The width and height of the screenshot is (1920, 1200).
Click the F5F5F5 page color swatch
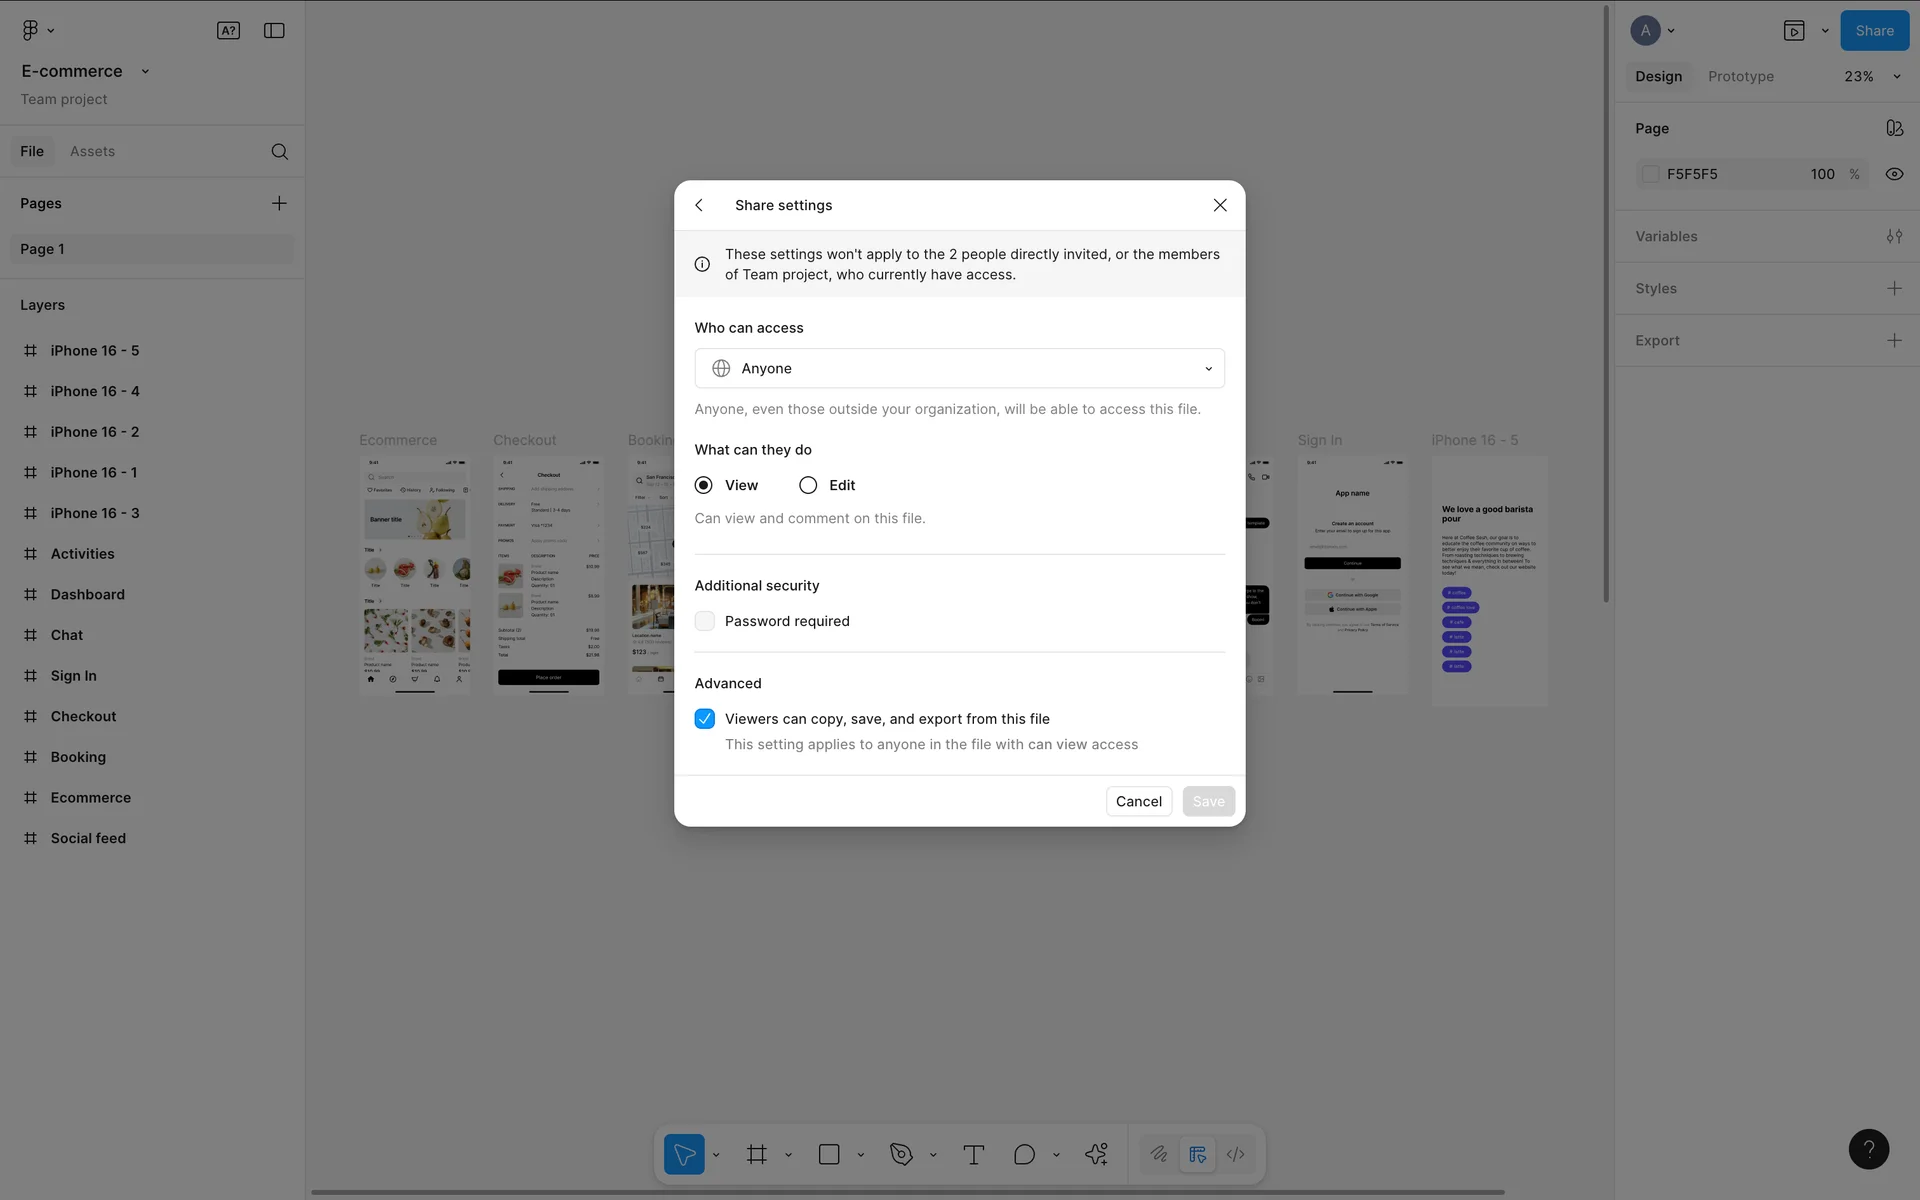pyautogui.click(x=1651, y=174)
